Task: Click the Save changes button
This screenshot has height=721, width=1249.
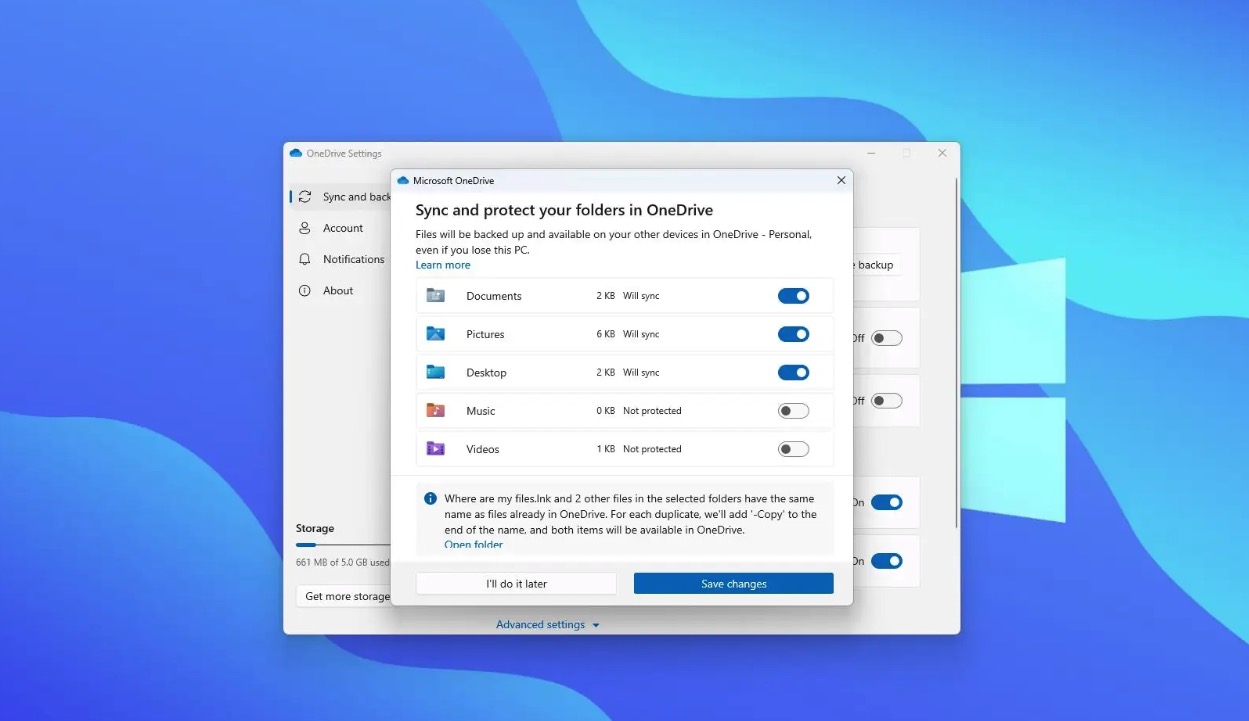Action: click(x=733, y=584)
